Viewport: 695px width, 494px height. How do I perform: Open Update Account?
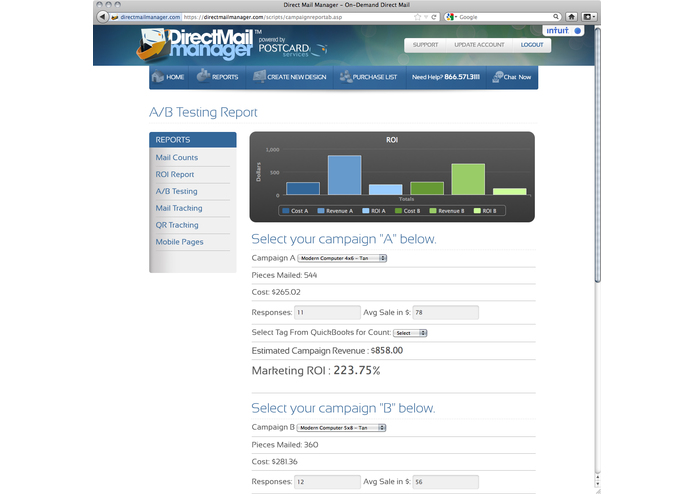click(x=479, y=45)
